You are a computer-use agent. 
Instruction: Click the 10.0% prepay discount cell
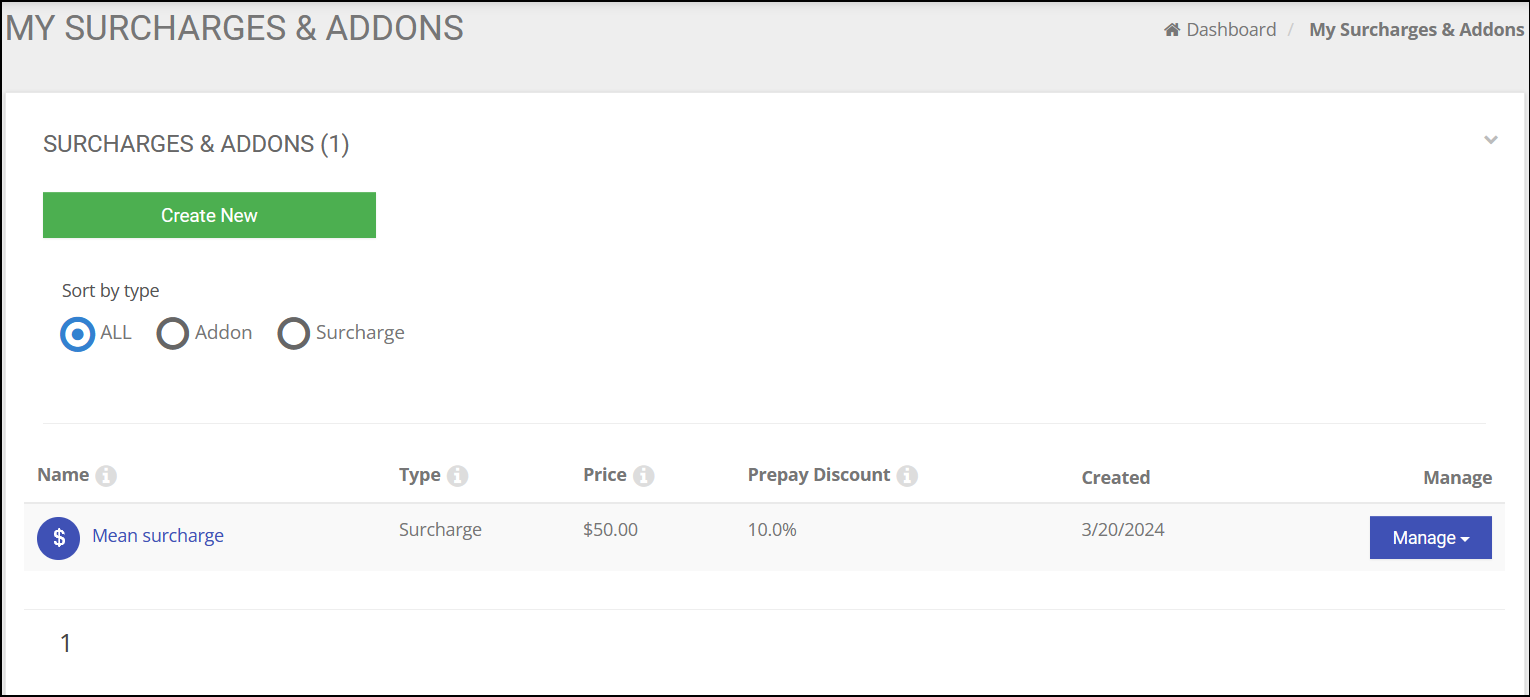click(772, 530)
